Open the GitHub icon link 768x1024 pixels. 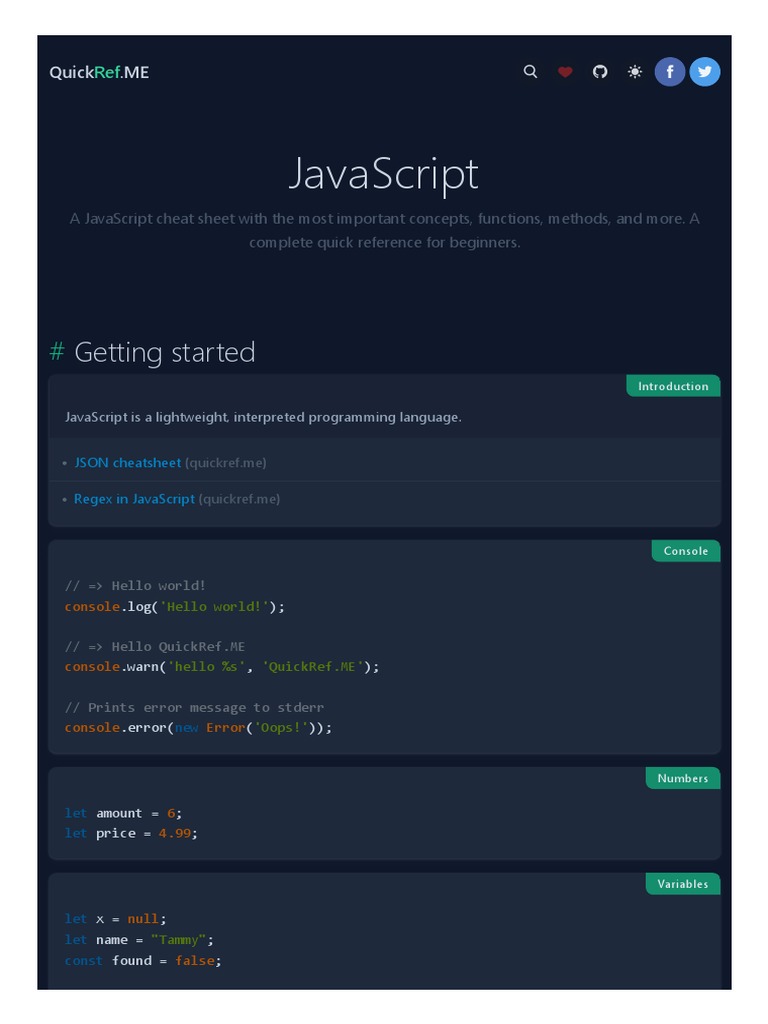click(x=600, y=72)
